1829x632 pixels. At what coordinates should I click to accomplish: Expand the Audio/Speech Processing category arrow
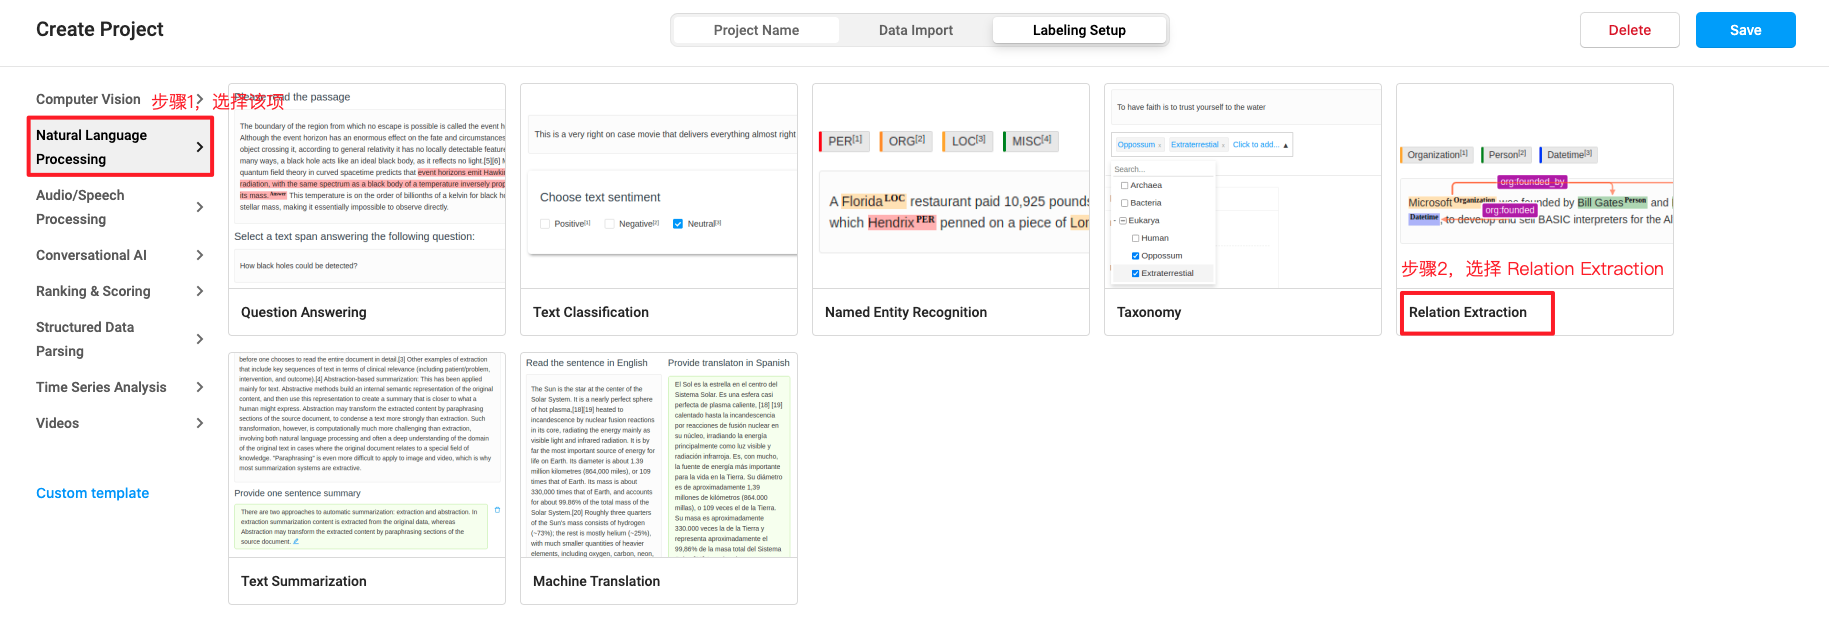click(200, 207)
